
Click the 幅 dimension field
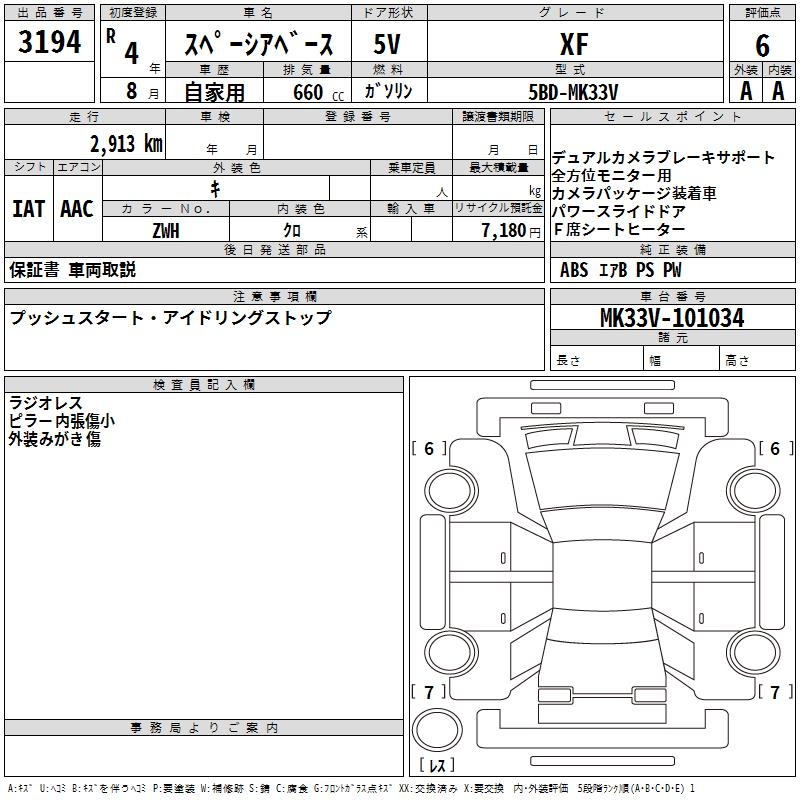pos(681,360)
